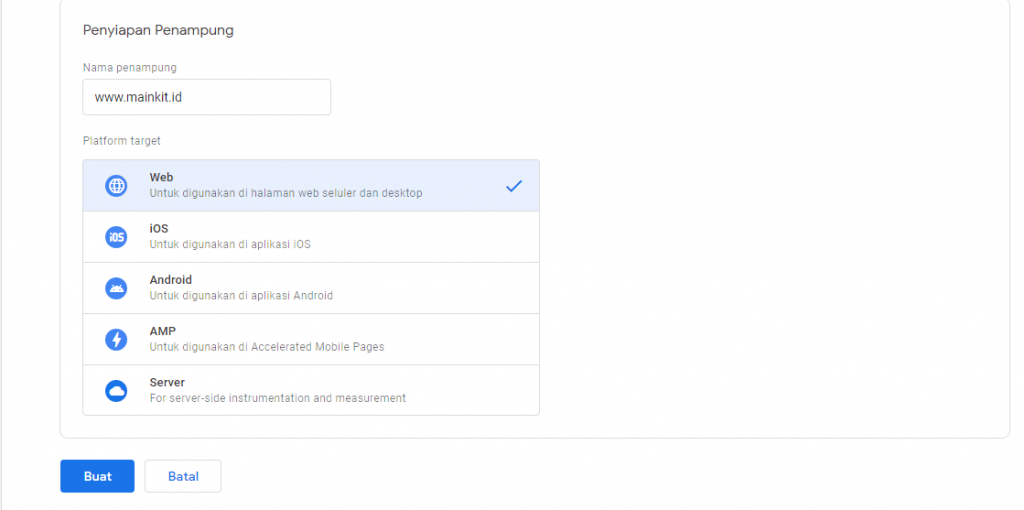Viewport: 1024px width, 510px height.
Task: Click the Web globe icon
Action: click(x=116, y=185)
